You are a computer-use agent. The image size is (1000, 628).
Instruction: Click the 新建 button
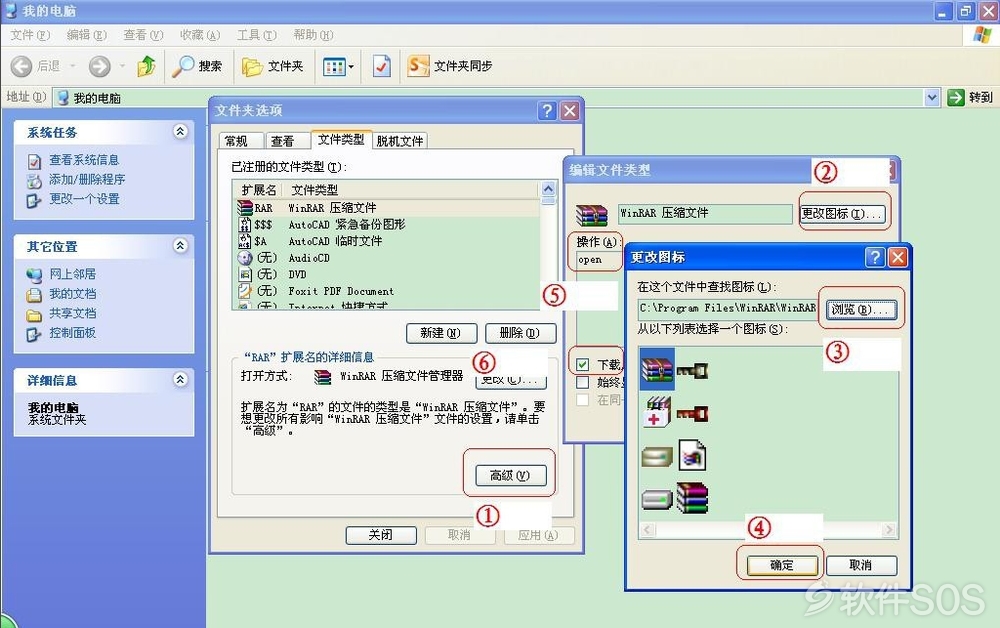pyautogui.click(x=441, y=333)
